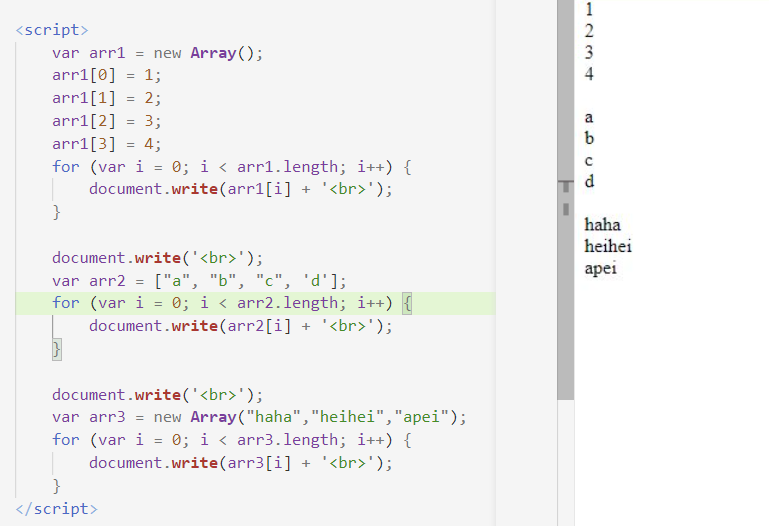This screenshot has height=526, width=769.
Task: Click the document.write(arr1[i]) line
Action: (x=241, y=189)
